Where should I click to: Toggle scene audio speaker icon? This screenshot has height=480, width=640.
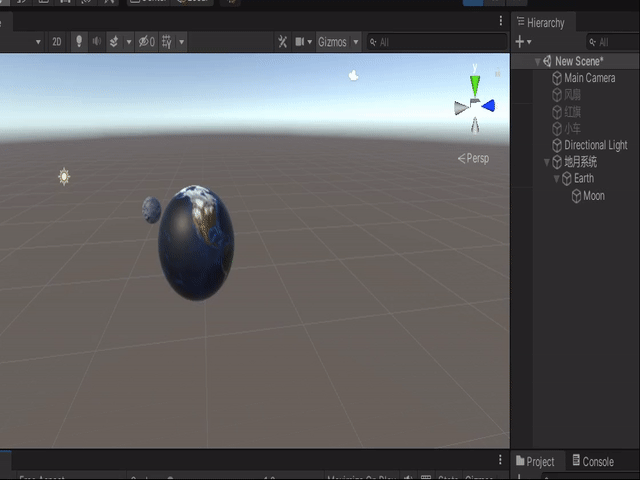[x=97, y=42]
